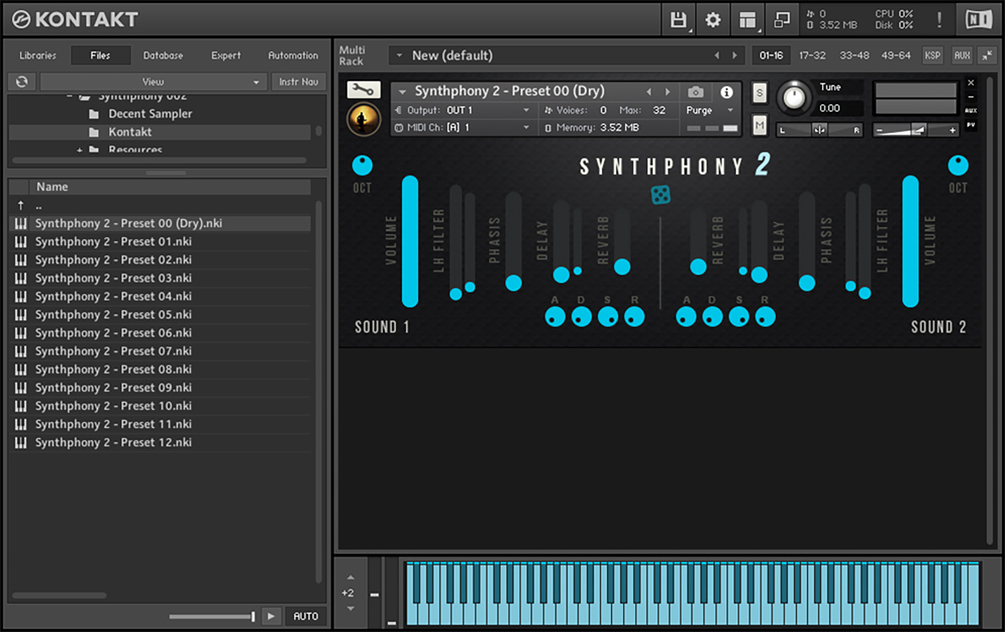This screenshot has width=1005, height=632.
Task: Select rack page 33-48
Action: click(x=854, y=56)
